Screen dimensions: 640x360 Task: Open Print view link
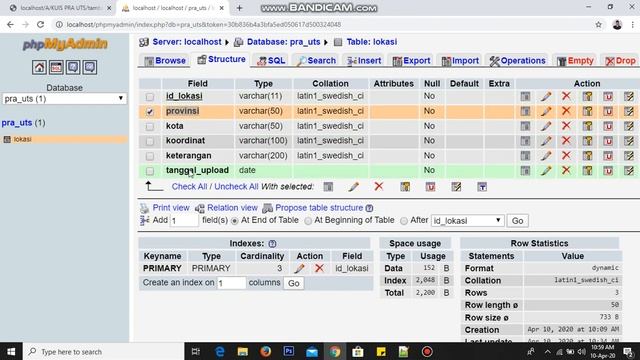pyautogui.click(x=171, y=208)
